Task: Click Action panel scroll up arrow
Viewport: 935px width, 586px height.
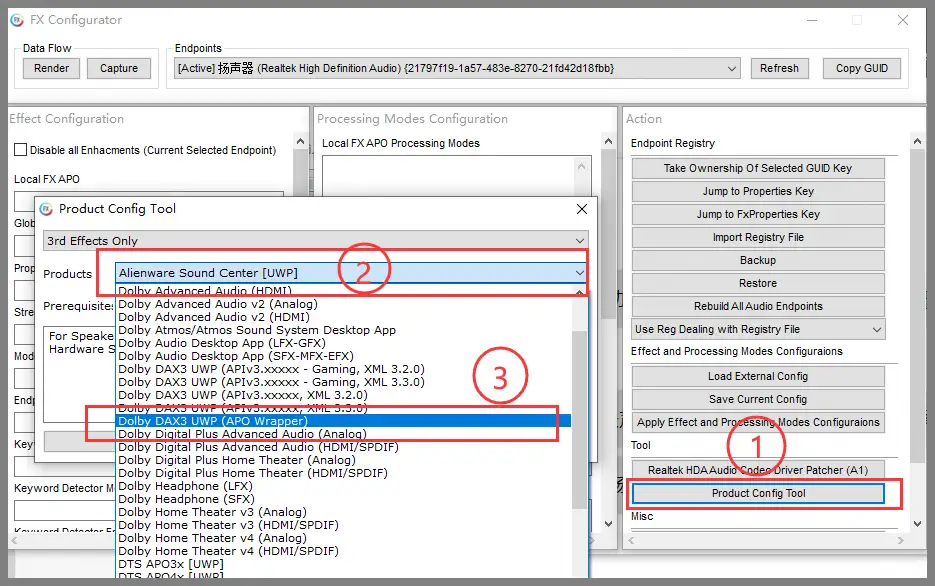Action: pyautogui.click(x=917, y=141)
